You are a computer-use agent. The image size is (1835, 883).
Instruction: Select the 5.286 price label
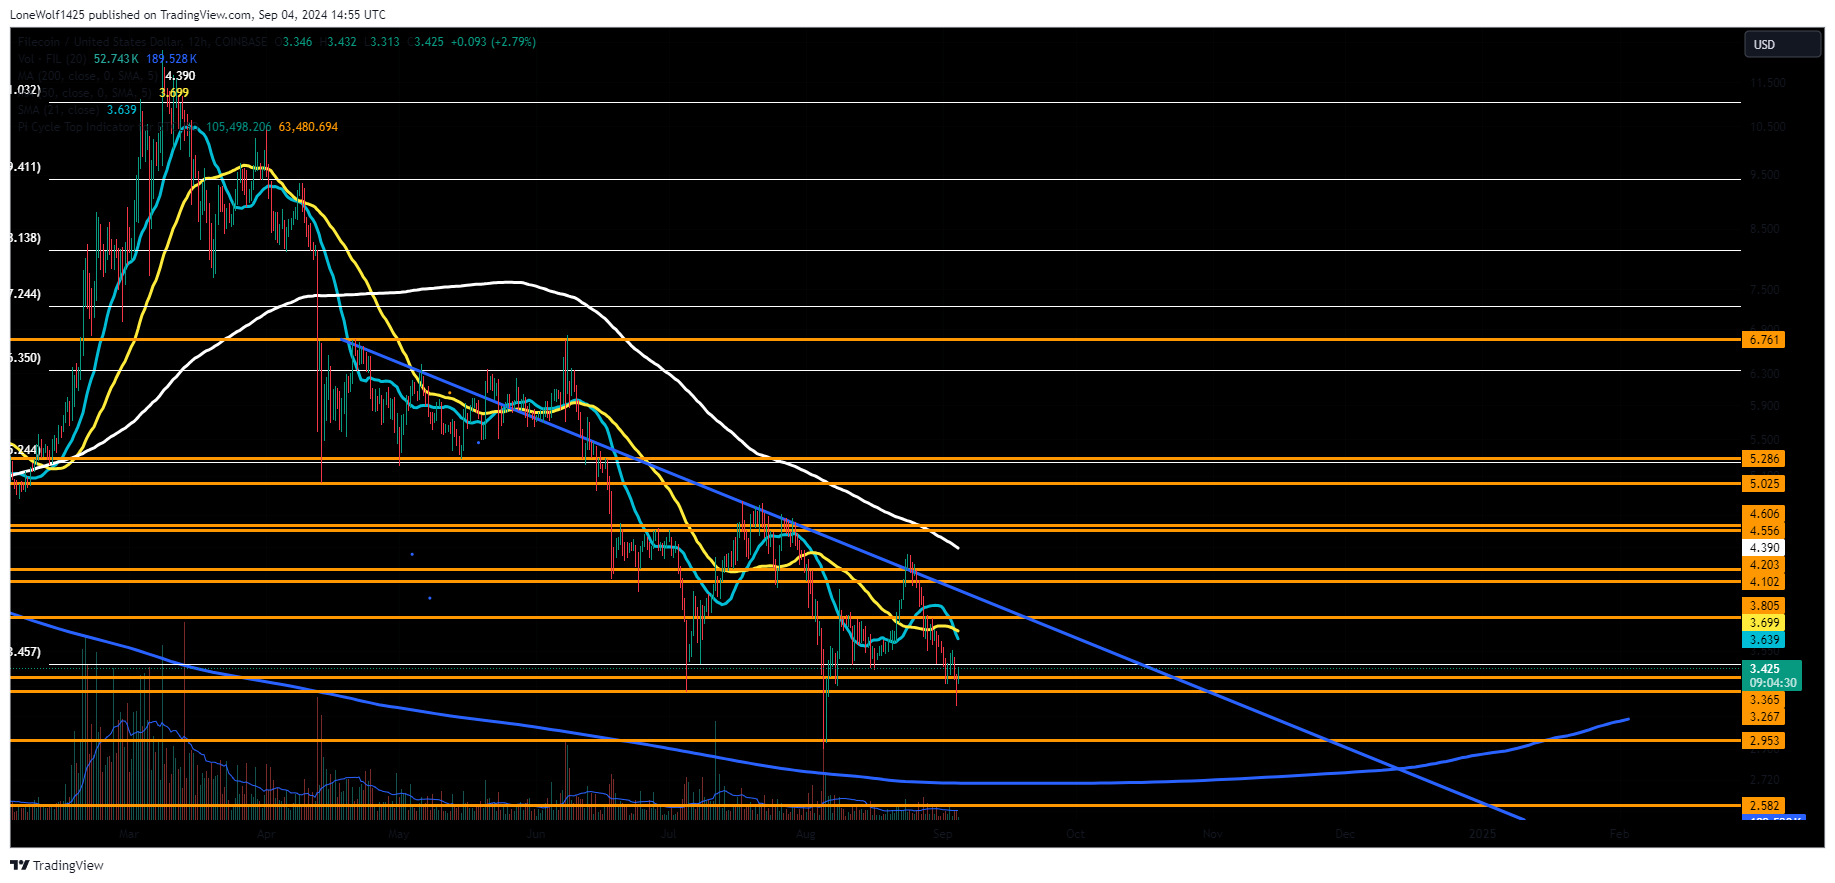click(1763, 459)
